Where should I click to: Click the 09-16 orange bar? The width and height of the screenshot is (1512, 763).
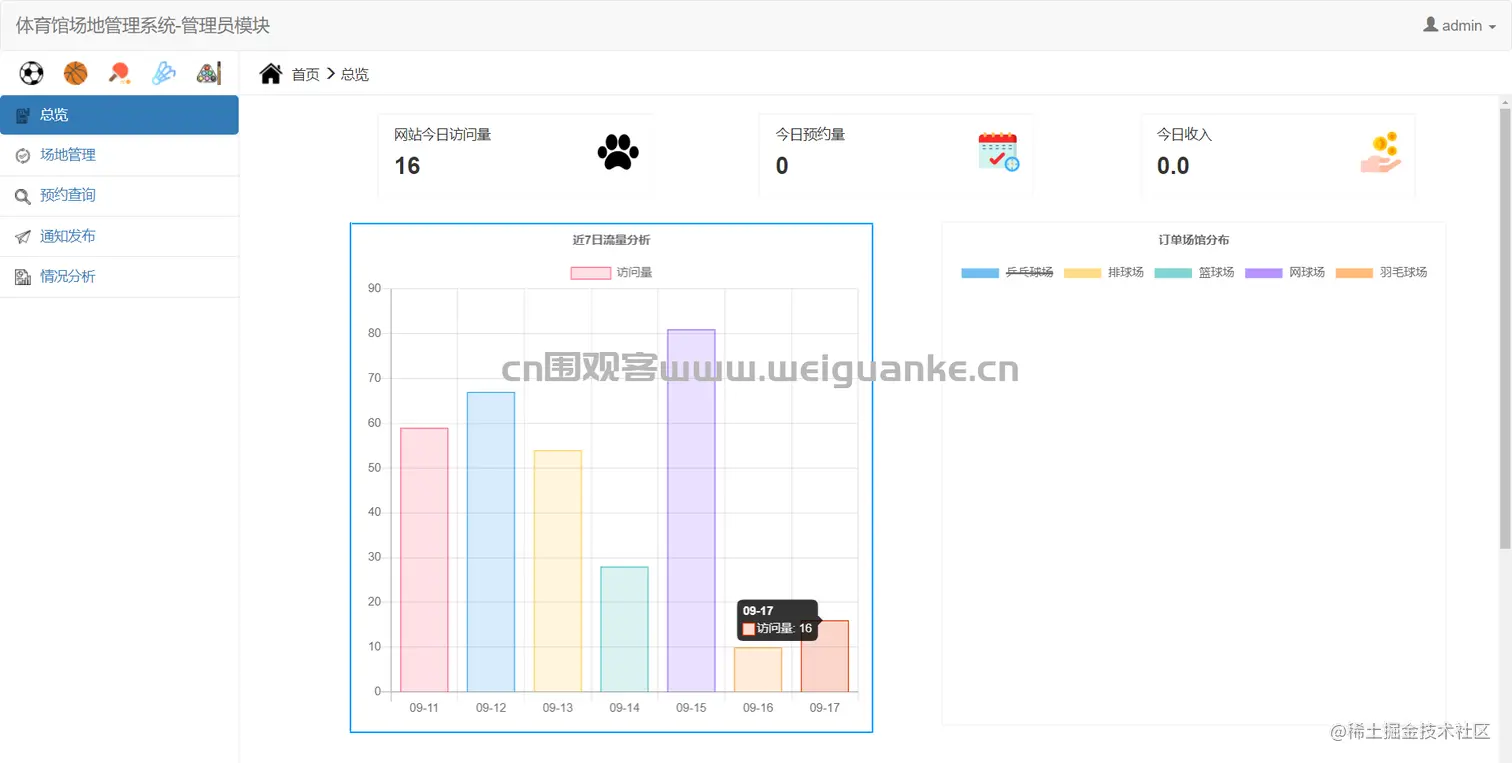[758, 670]
